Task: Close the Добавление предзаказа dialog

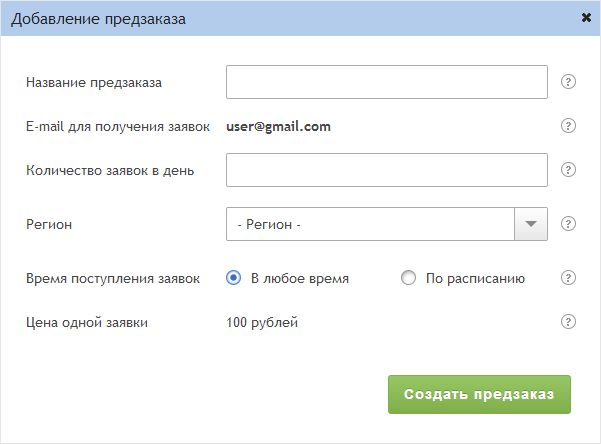Action: tap(585, 18)
